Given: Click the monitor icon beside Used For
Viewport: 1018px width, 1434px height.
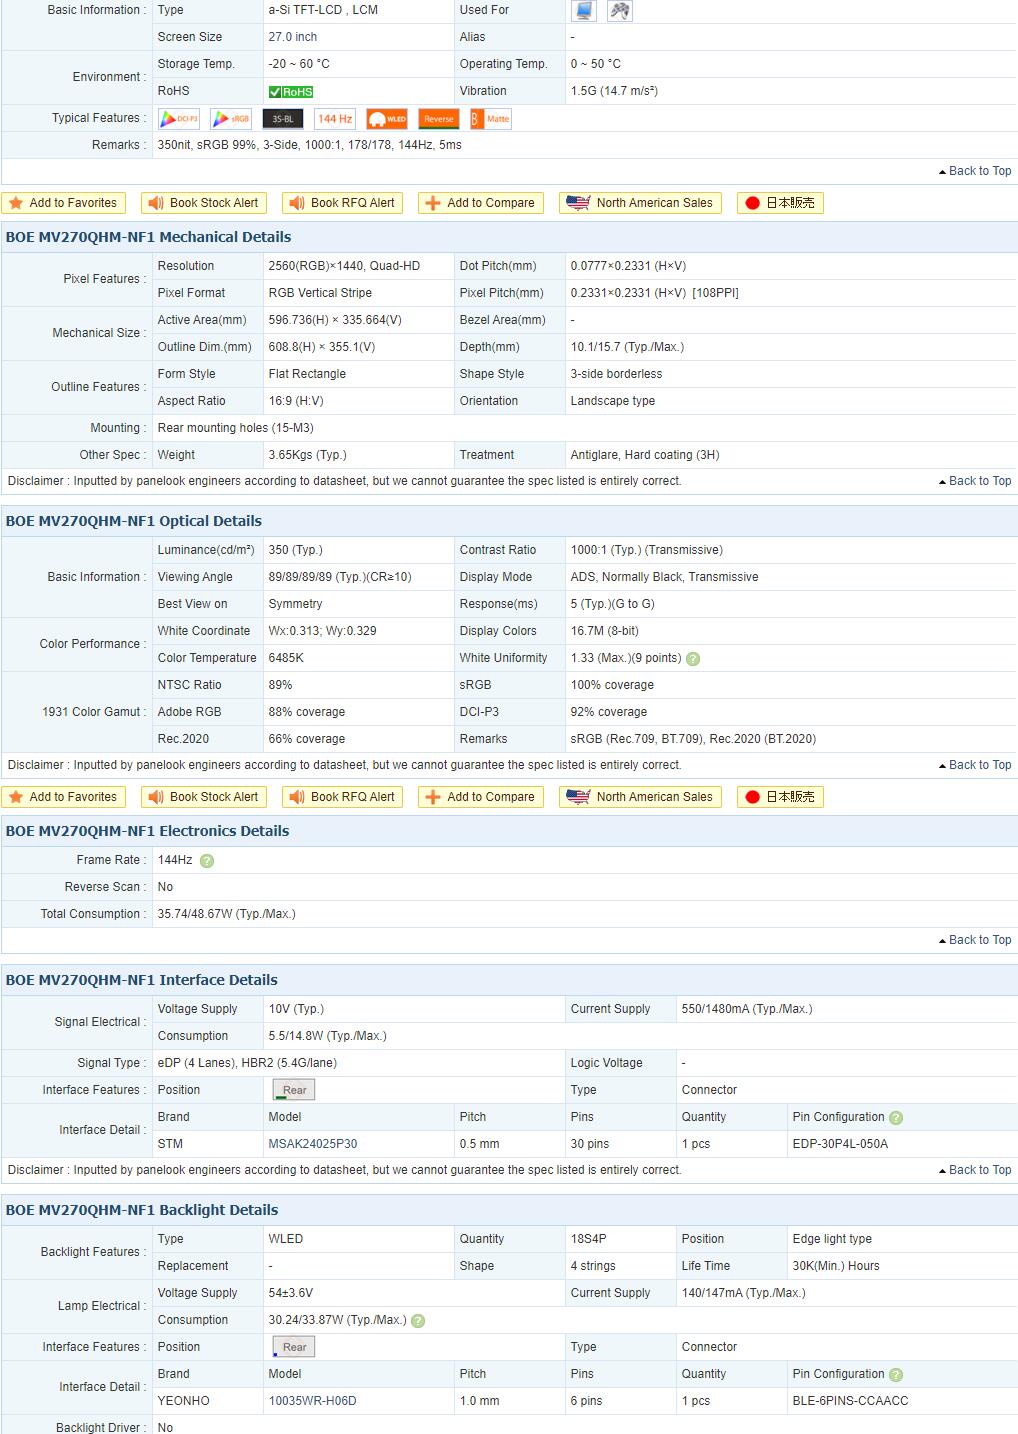Looking at the screenshot, I should [583, 11].
